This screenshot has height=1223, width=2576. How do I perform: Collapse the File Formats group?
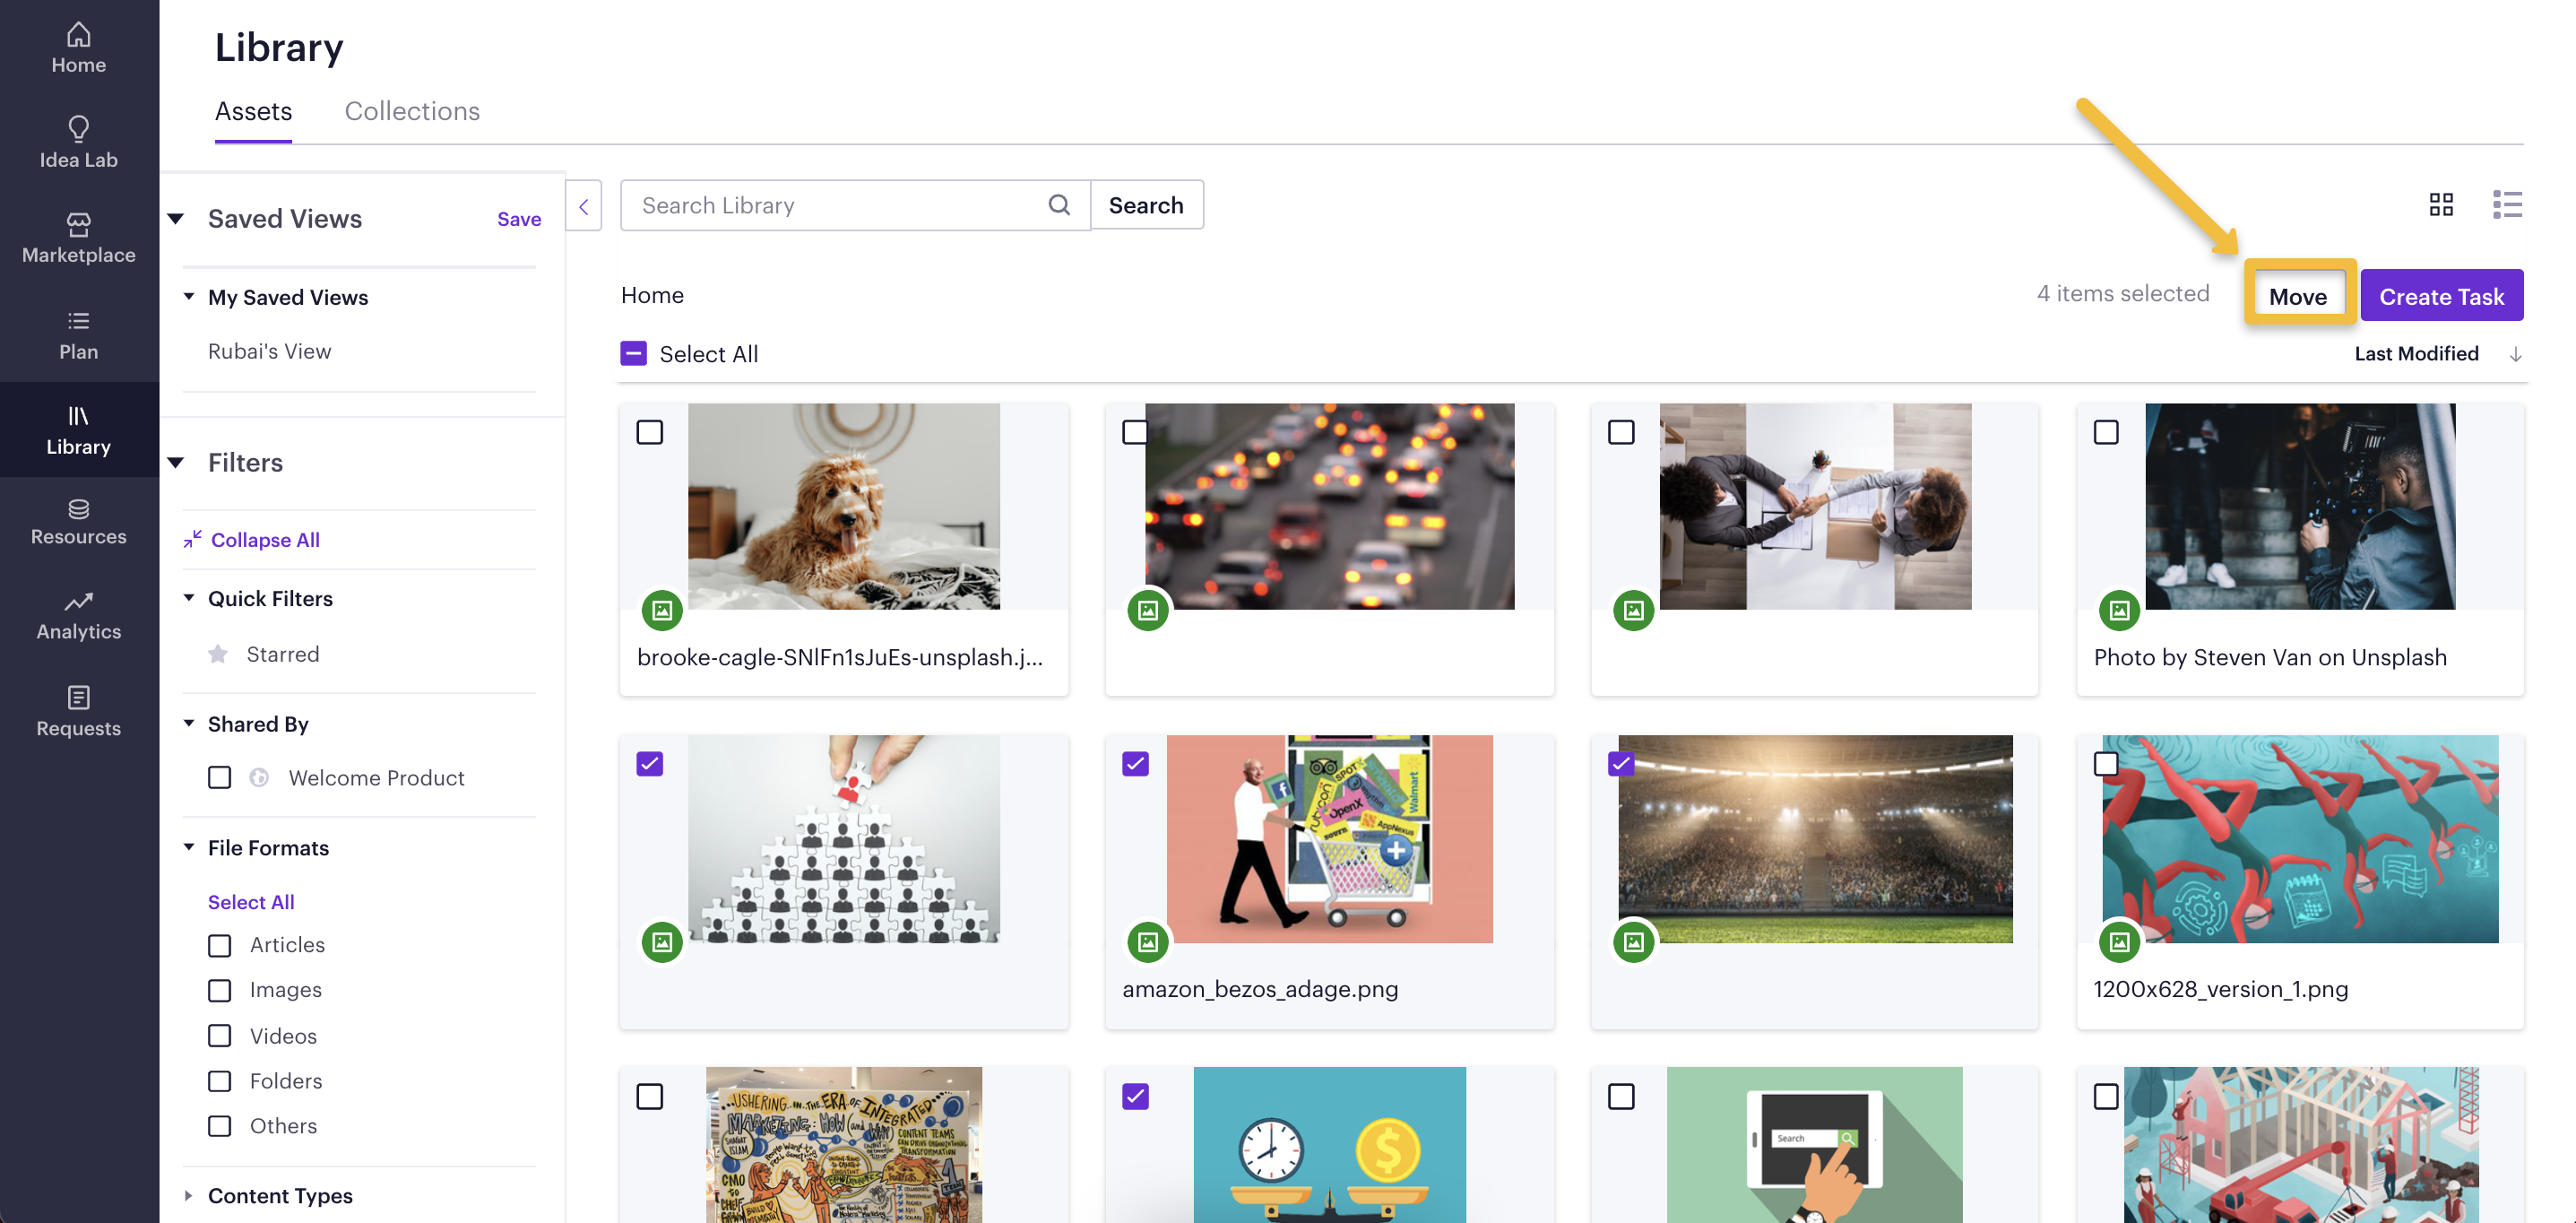(x=189, y=846)
